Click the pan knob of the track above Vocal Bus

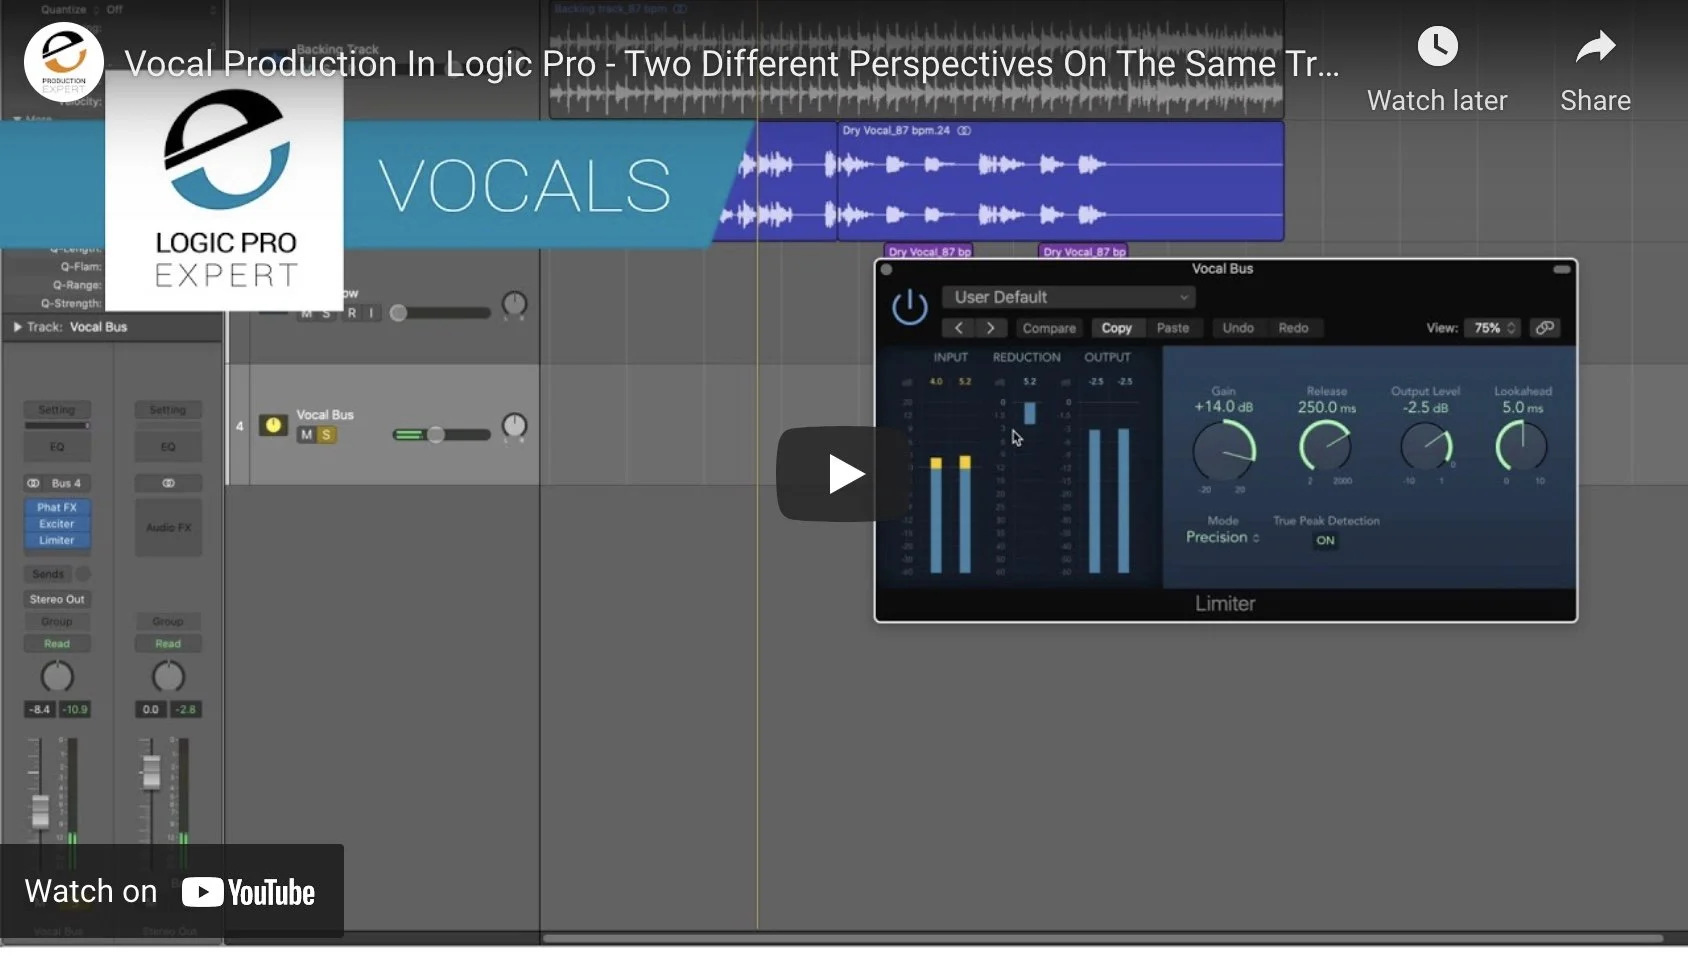[x=514, y=304]
